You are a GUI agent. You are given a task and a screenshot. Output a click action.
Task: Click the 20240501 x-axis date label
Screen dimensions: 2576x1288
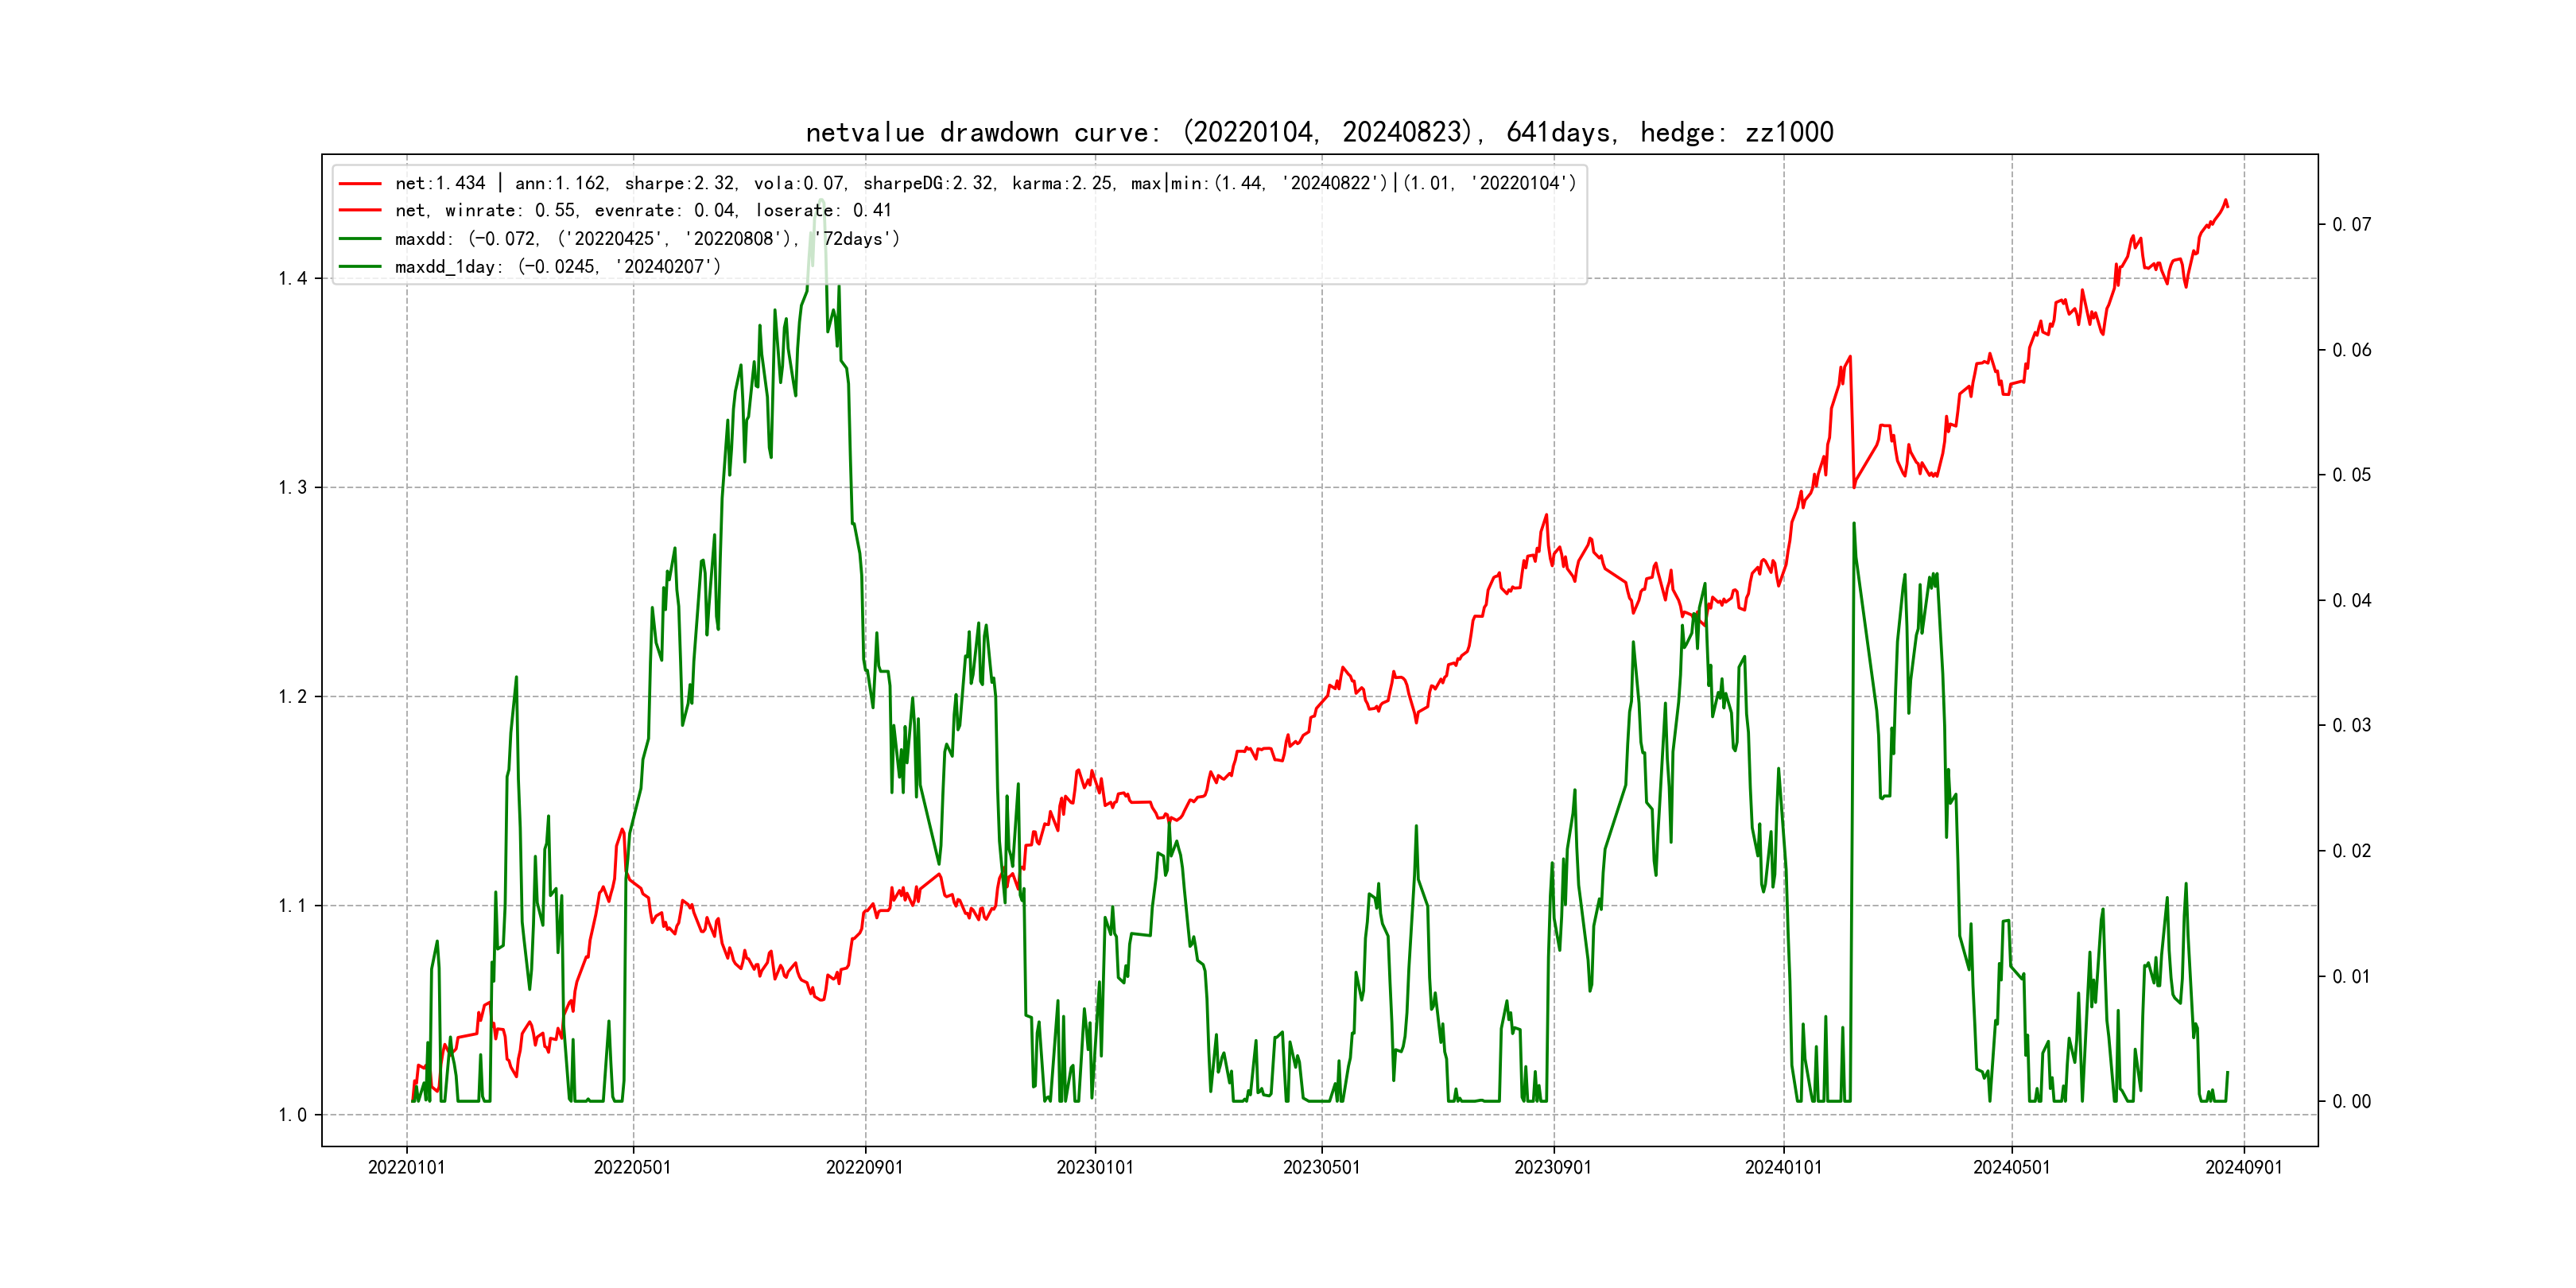[2011, 1167]
